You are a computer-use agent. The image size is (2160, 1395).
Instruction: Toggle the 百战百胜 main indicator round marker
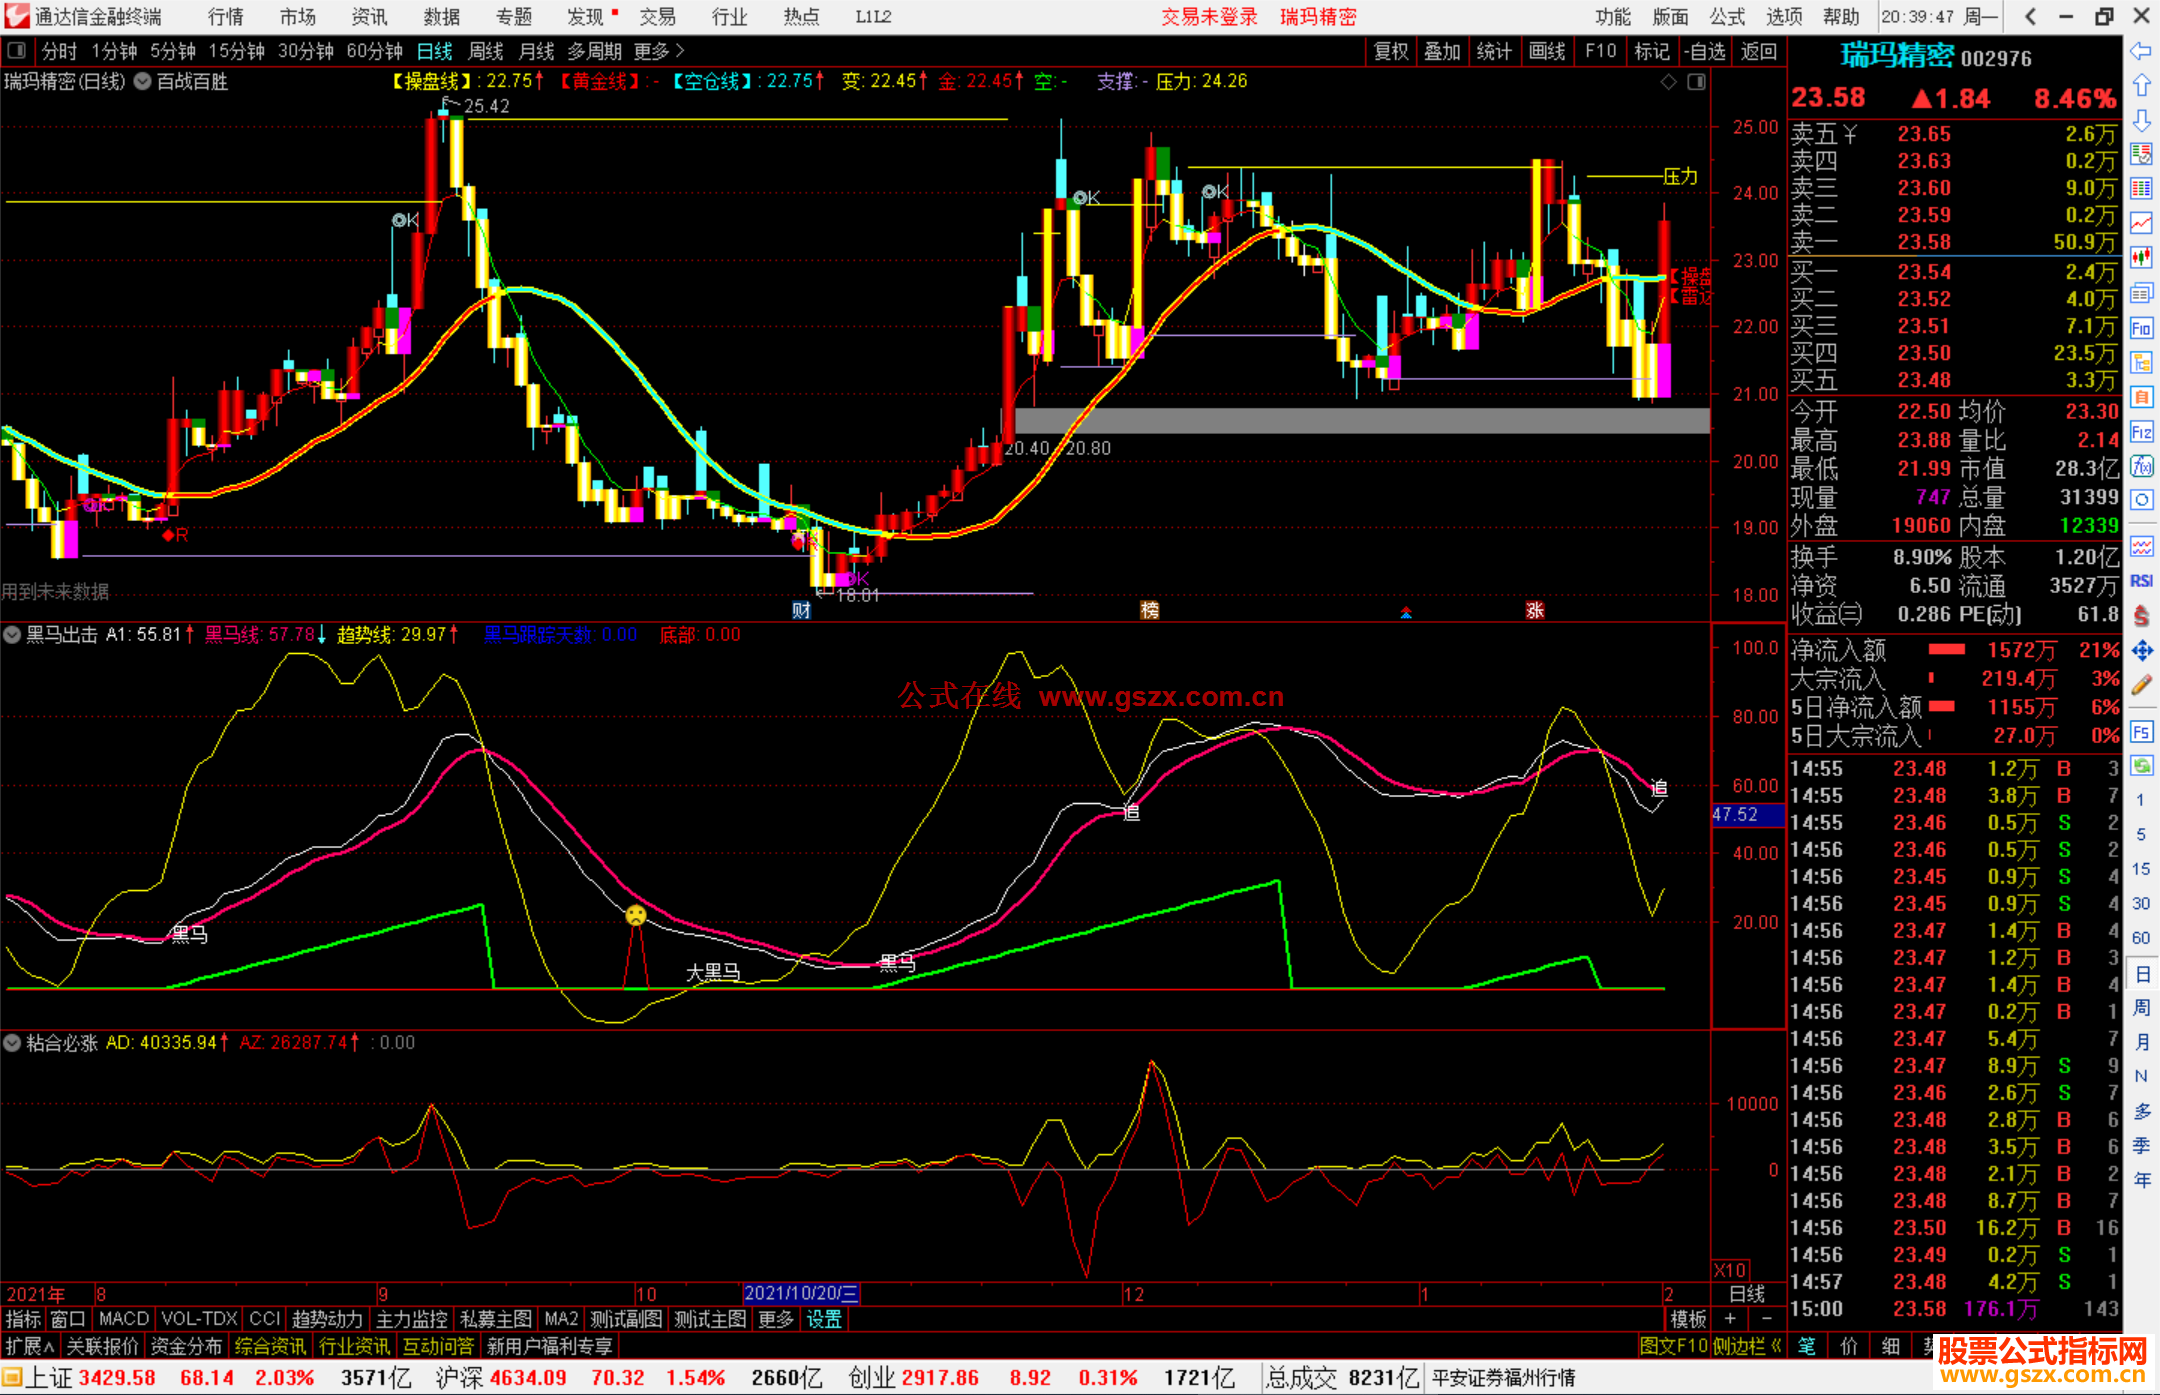[x=143, y=81]
